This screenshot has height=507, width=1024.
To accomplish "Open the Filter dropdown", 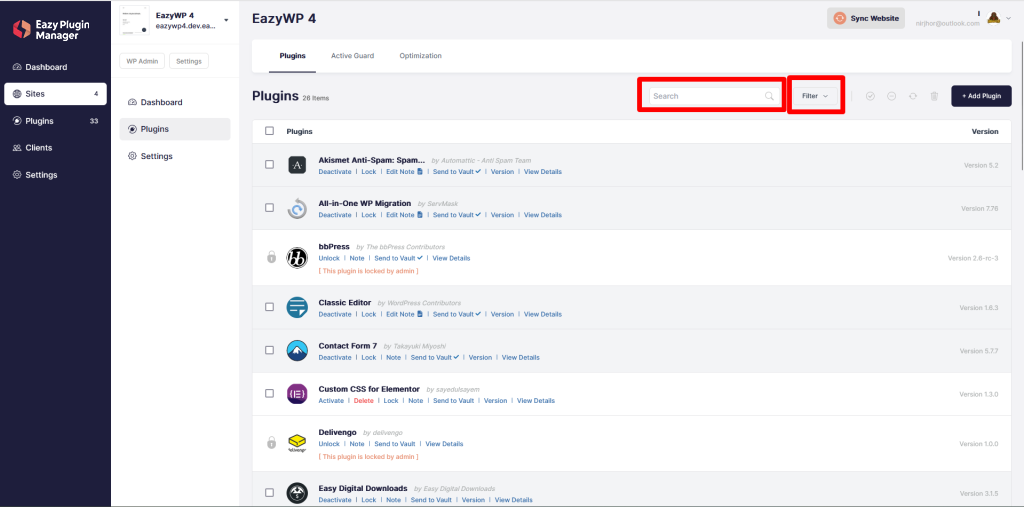I will (815, 96).
